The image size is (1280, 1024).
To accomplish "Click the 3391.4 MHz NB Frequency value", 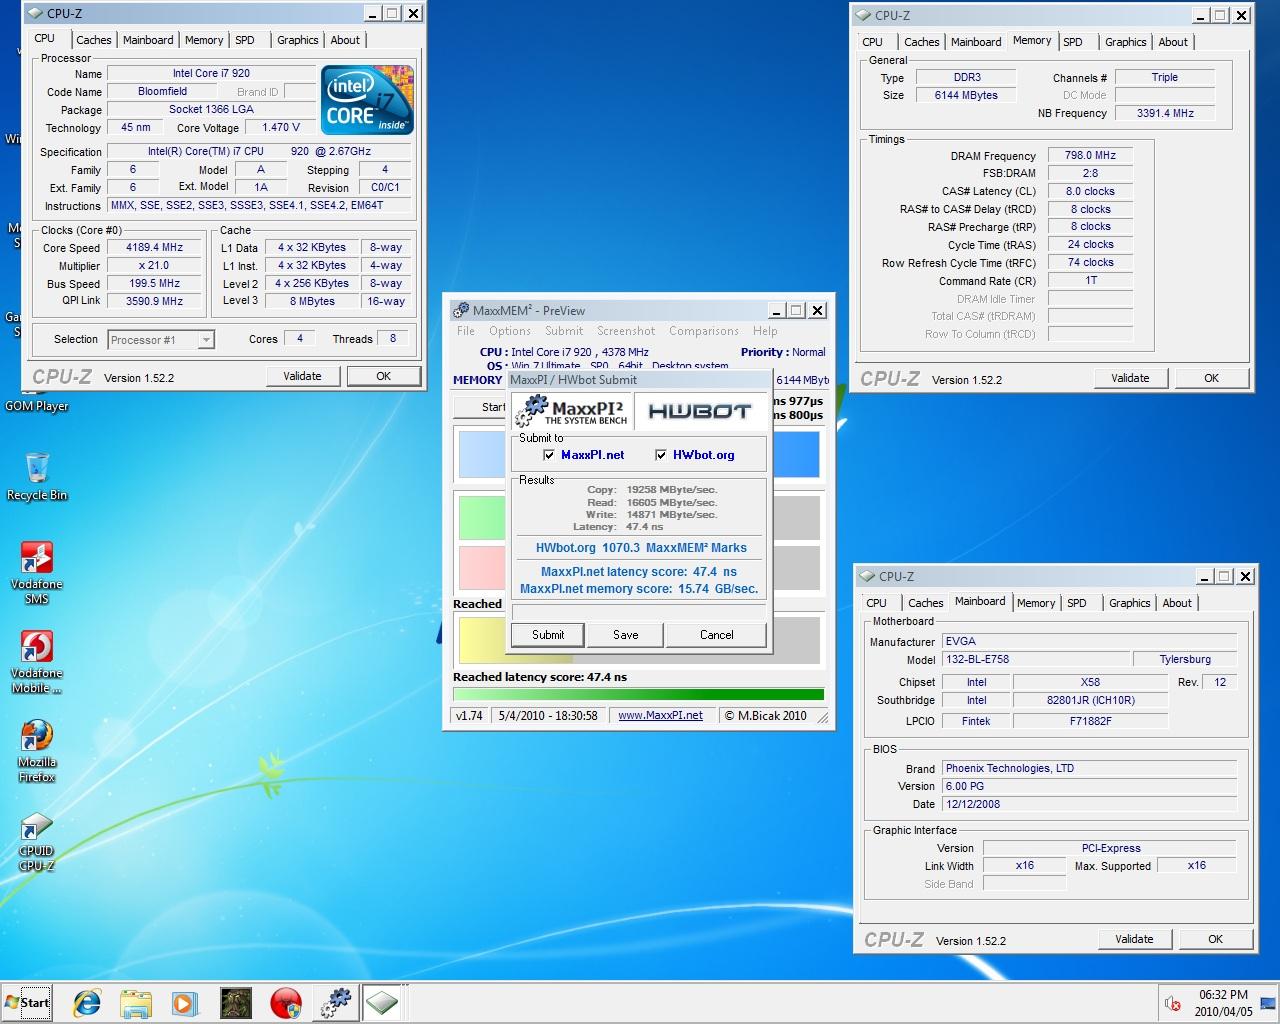I will [x=1165, y=113].
